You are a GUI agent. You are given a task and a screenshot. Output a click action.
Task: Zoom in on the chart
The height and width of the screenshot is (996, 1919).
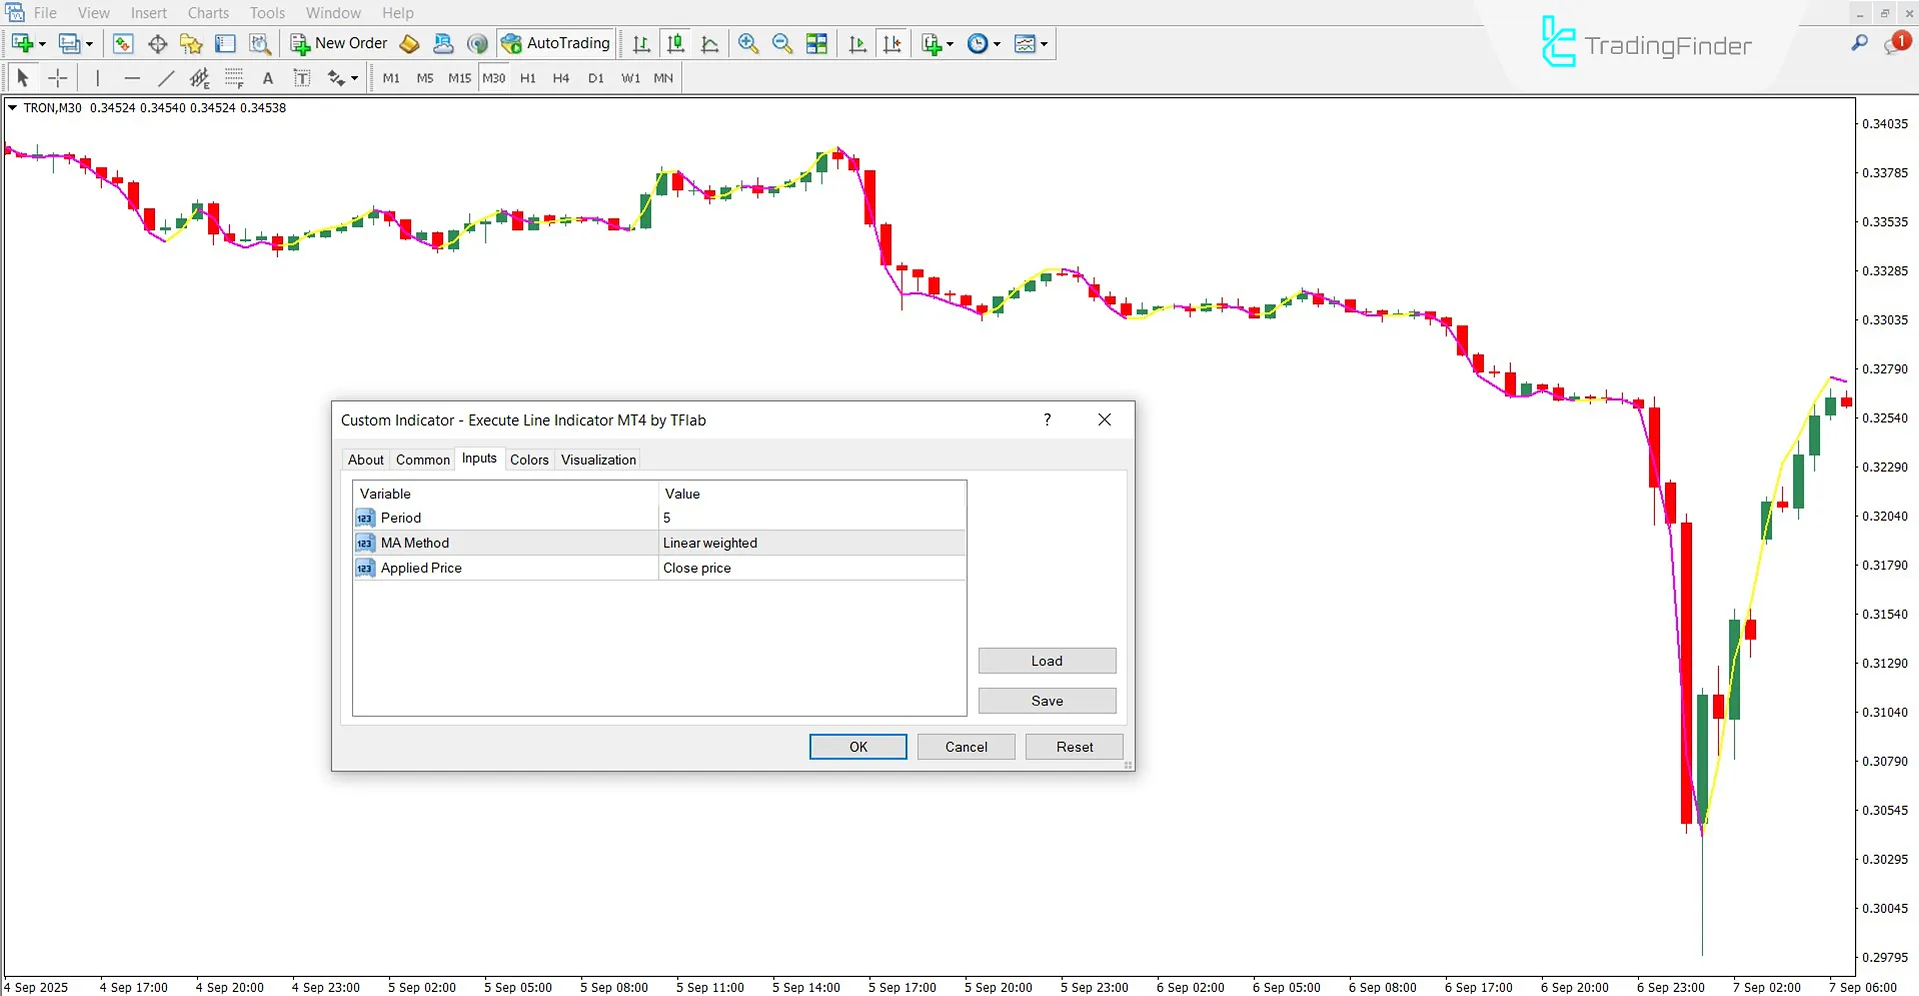pos(748,43)
